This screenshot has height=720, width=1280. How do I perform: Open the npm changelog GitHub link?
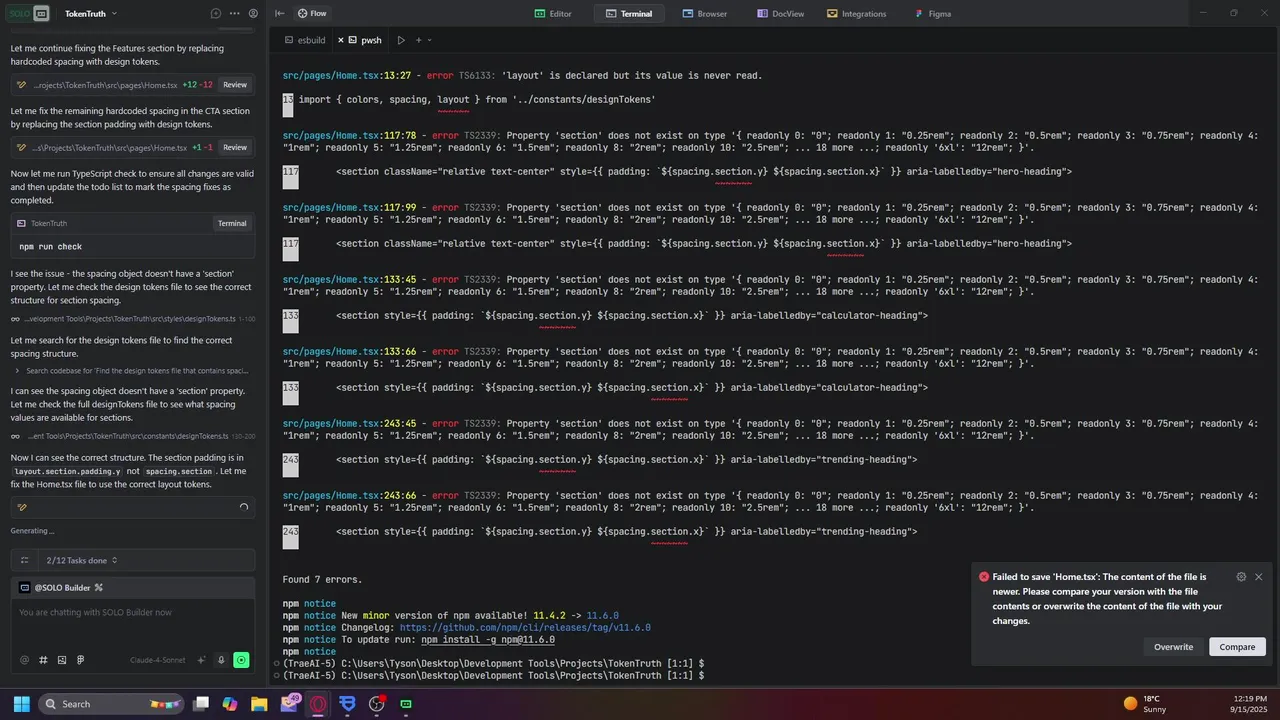pos(525,628)
